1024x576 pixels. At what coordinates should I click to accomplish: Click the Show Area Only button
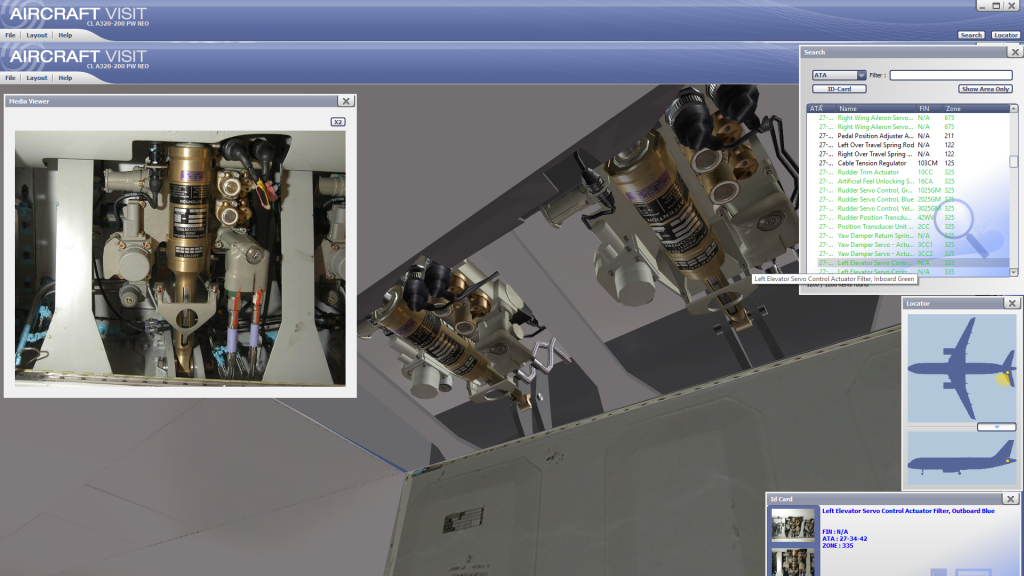pos(985,89)
